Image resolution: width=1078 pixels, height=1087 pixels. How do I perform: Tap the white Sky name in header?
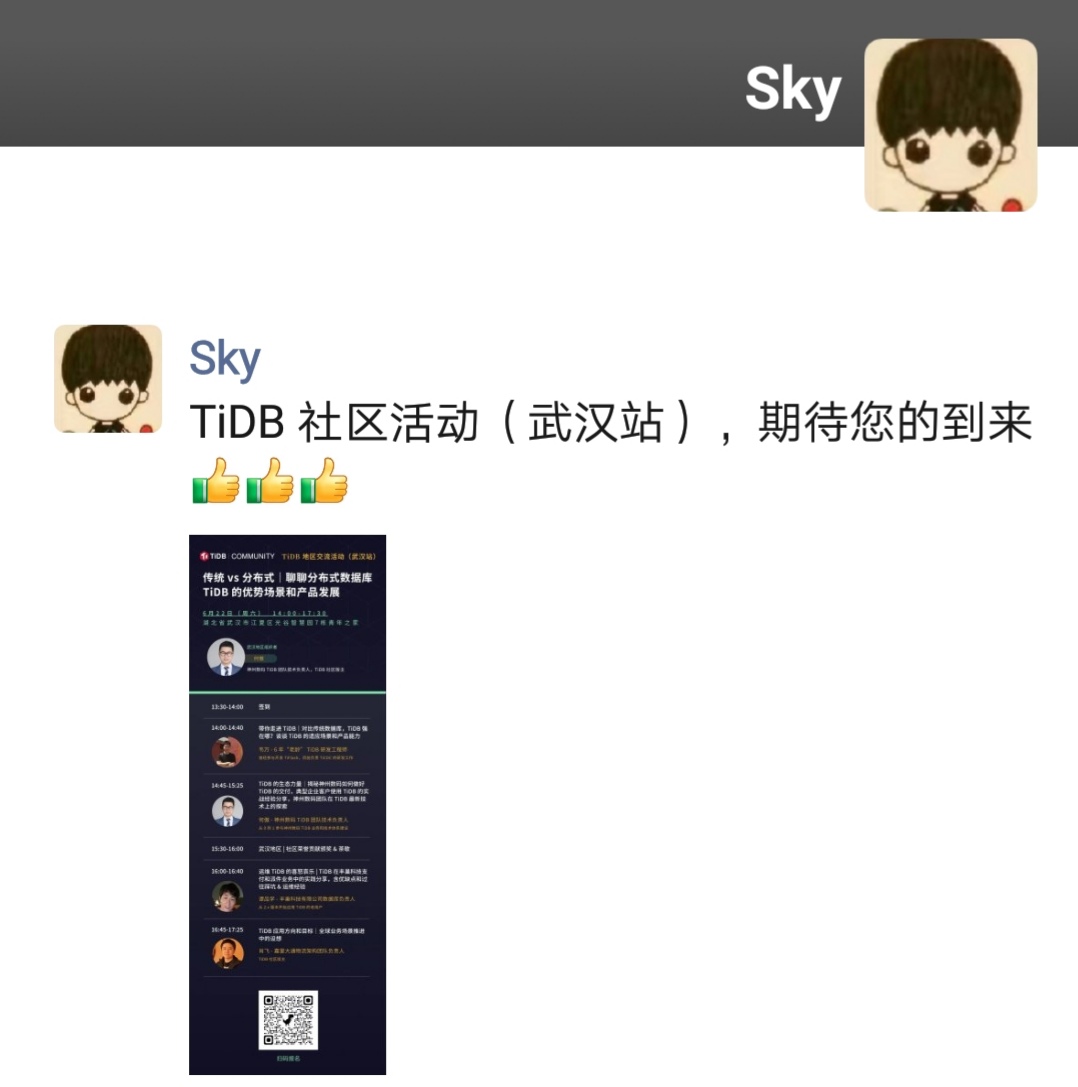pos(793,91)
